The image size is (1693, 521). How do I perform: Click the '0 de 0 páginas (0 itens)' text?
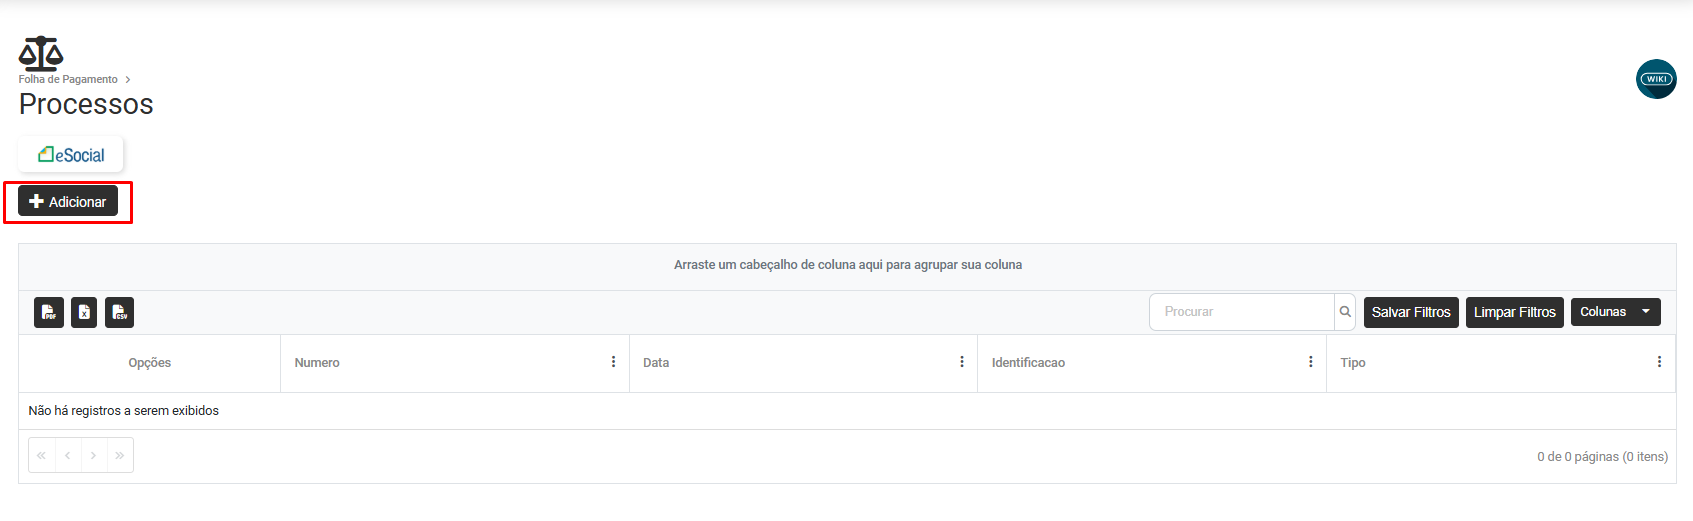click(1602, 456)
